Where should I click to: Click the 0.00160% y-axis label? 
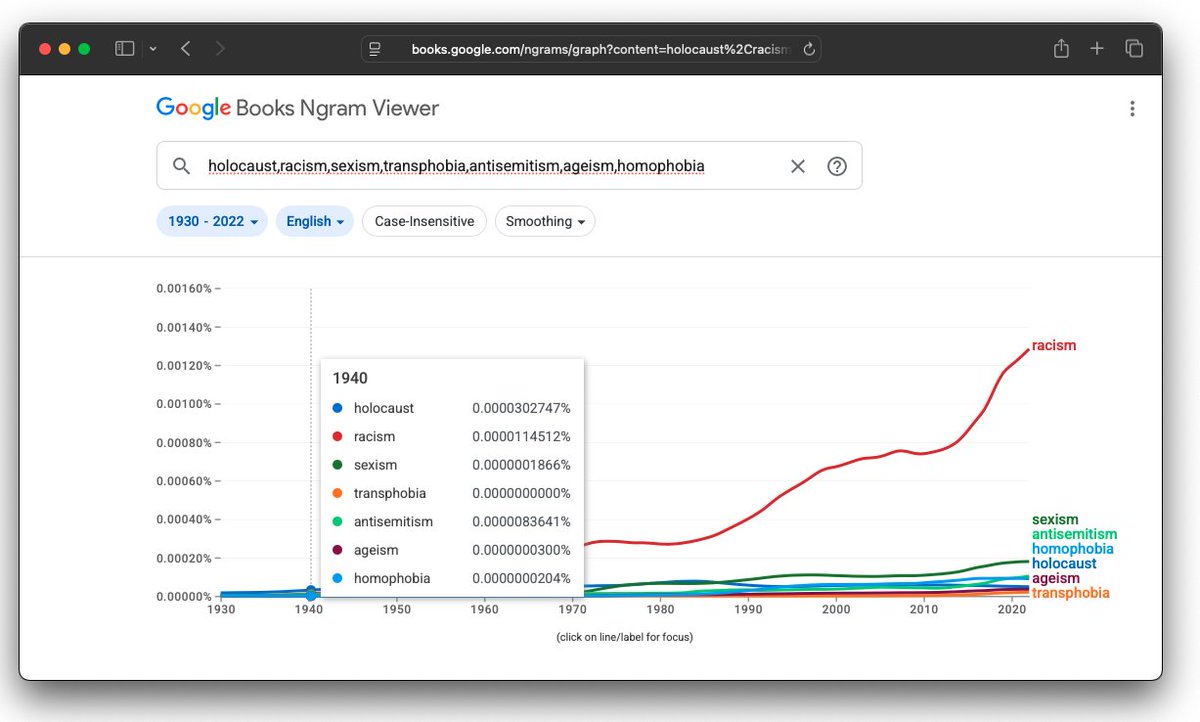click(184, 288)
